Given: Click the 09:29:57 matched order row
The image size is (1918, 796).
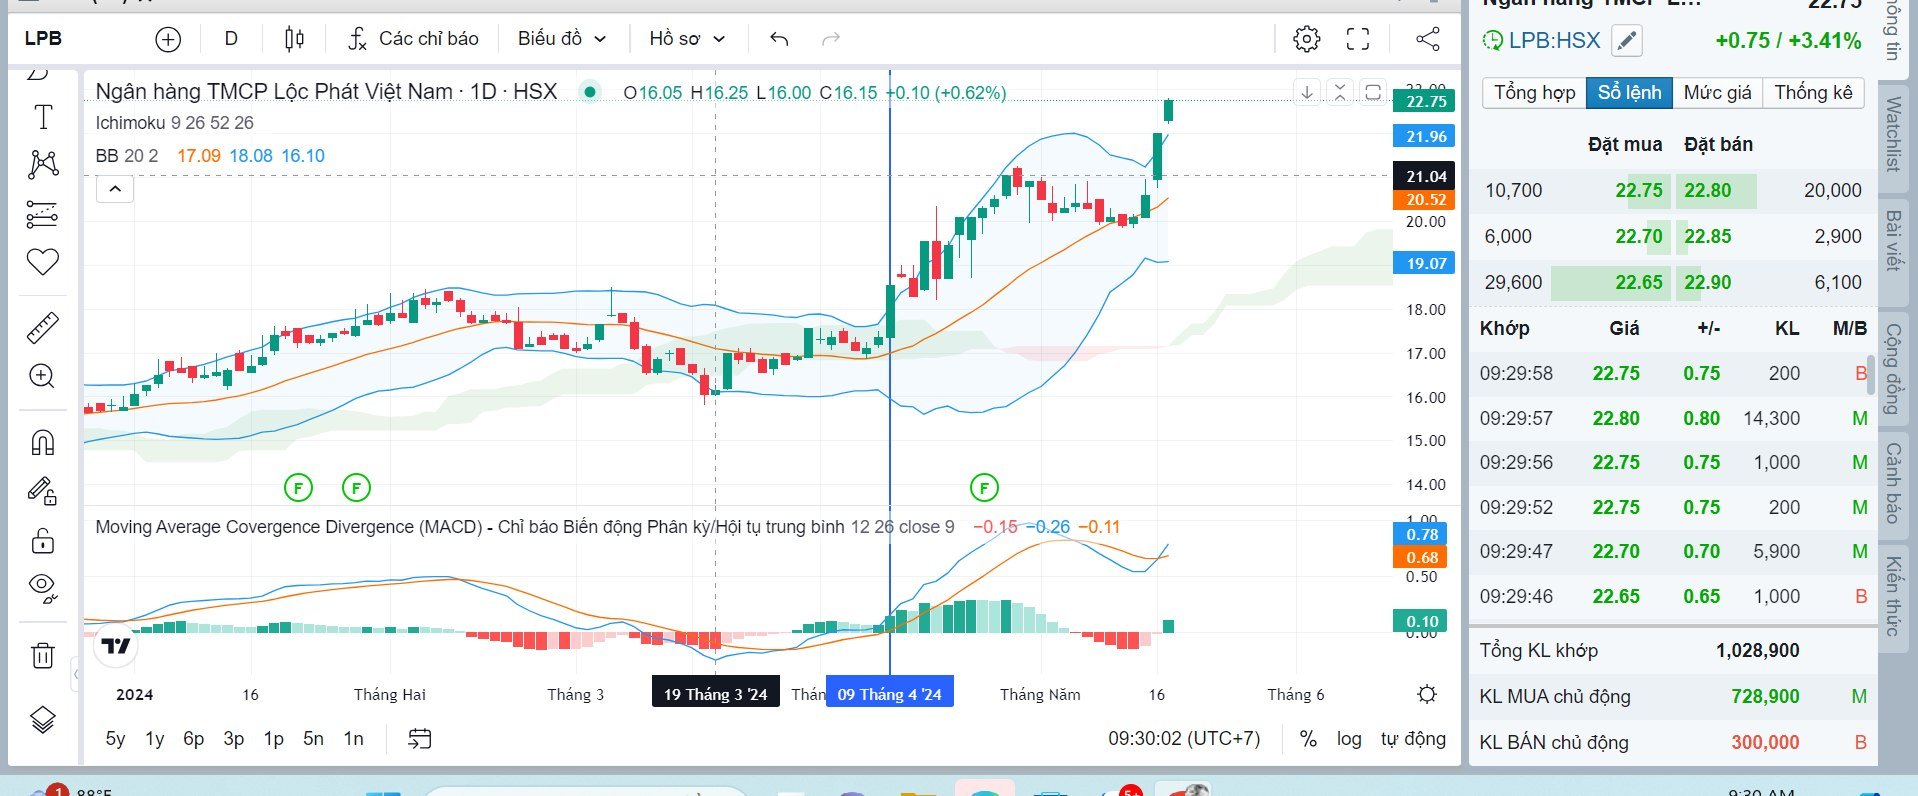Looking at the screenshot, I should tap(1673, 418).
